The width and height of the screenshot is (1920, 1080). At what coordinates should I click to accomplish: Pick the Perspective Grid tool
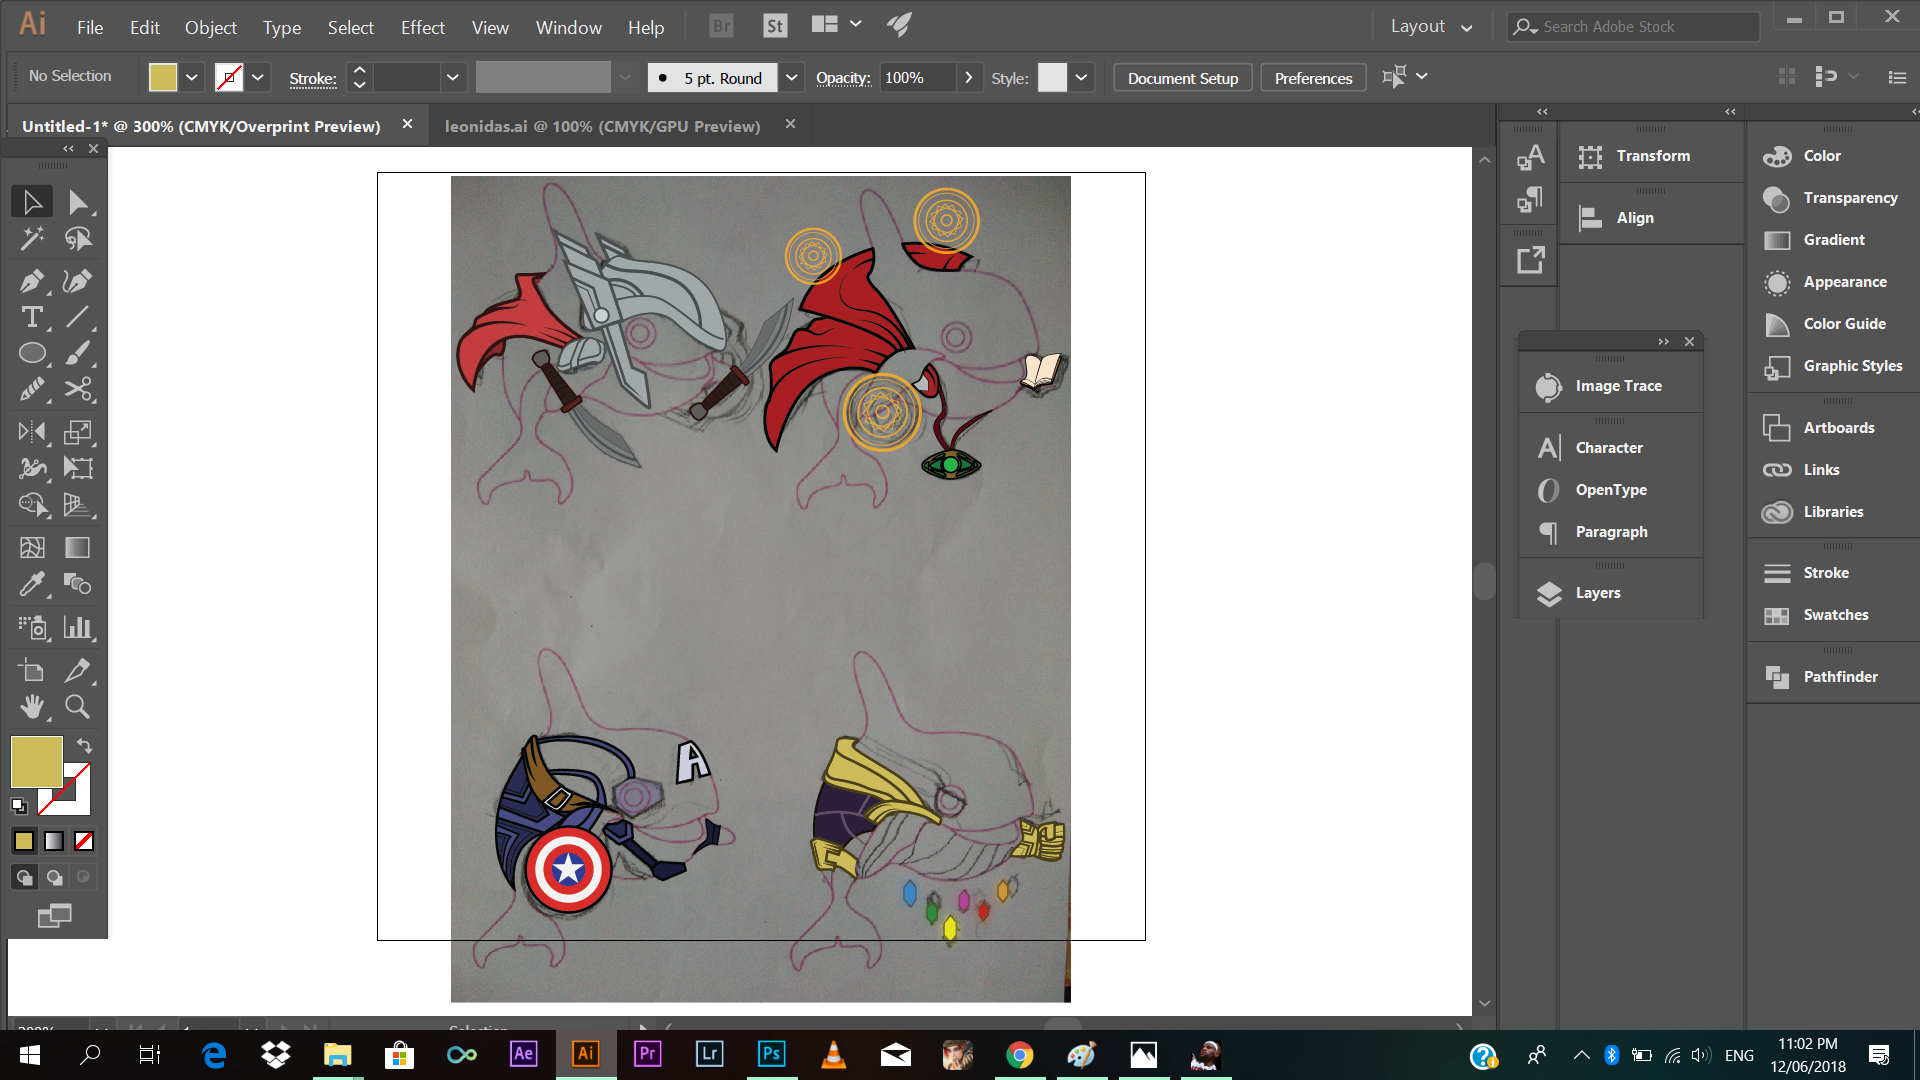pyautogui.click(x=78, y=504)
